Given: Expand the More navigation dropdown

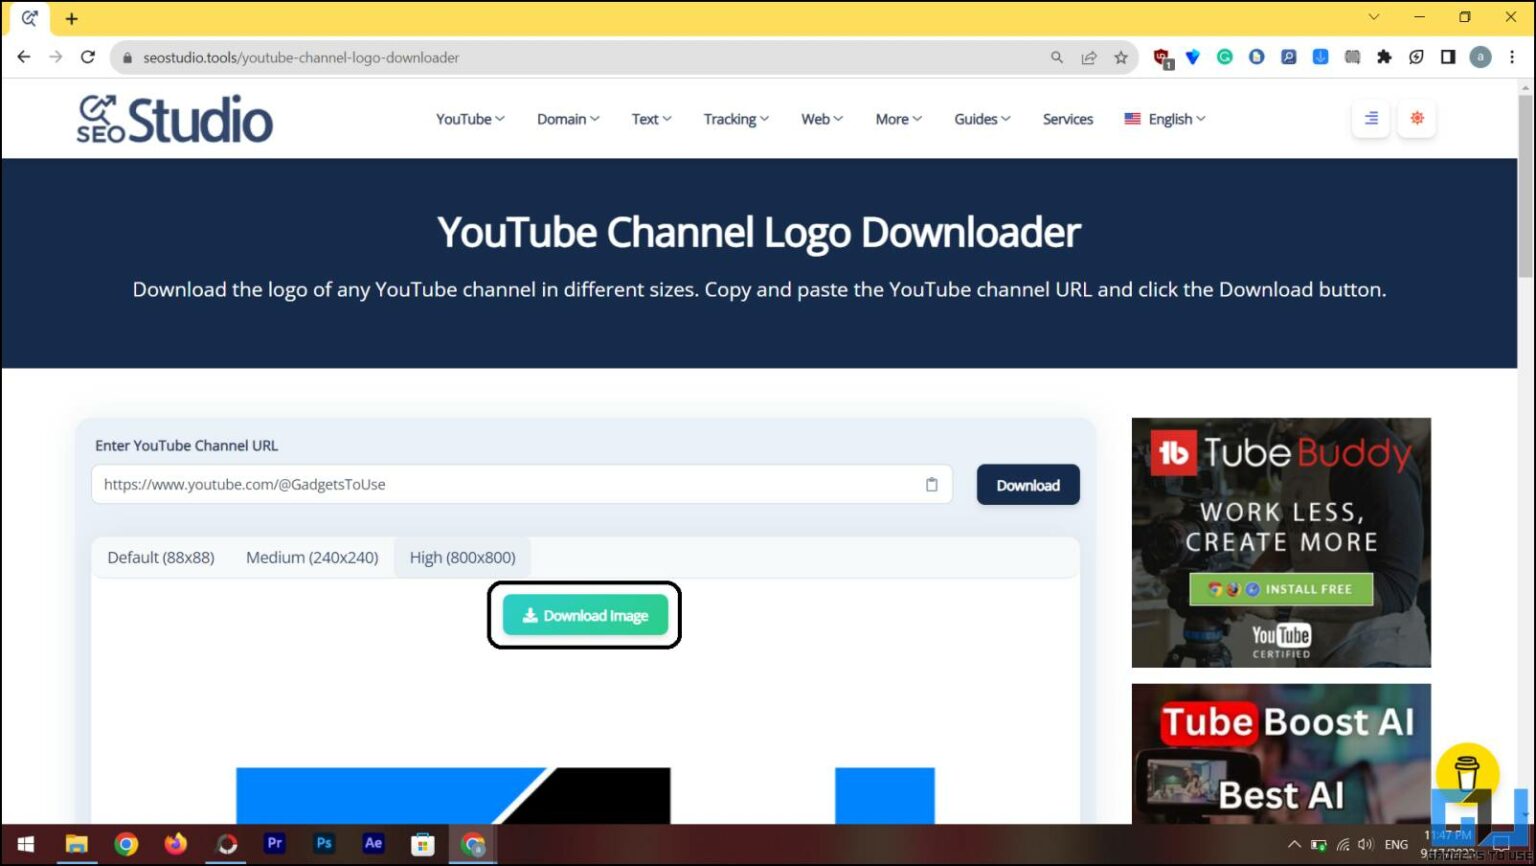Looking at the screenshot, I should (x=896, y=118).
